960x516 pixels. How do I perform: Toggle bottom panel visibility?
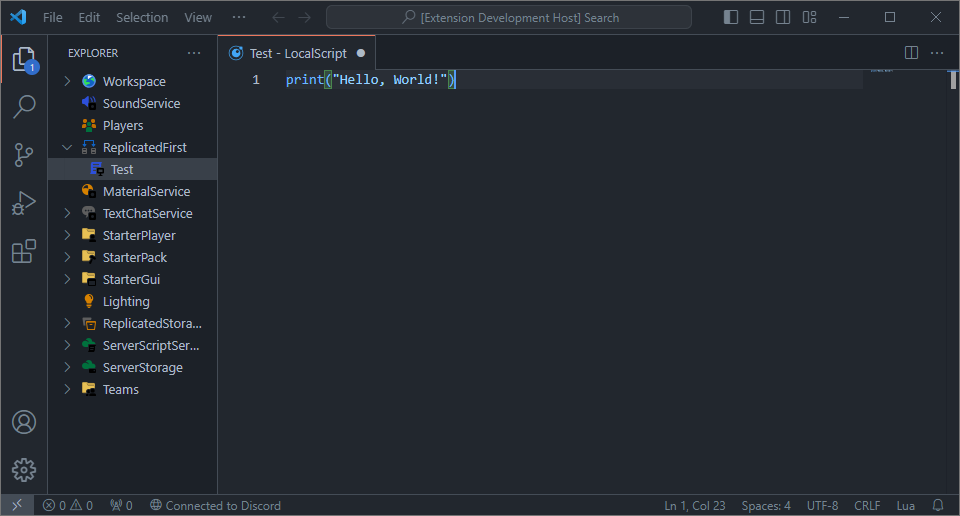tap(757, 17)
